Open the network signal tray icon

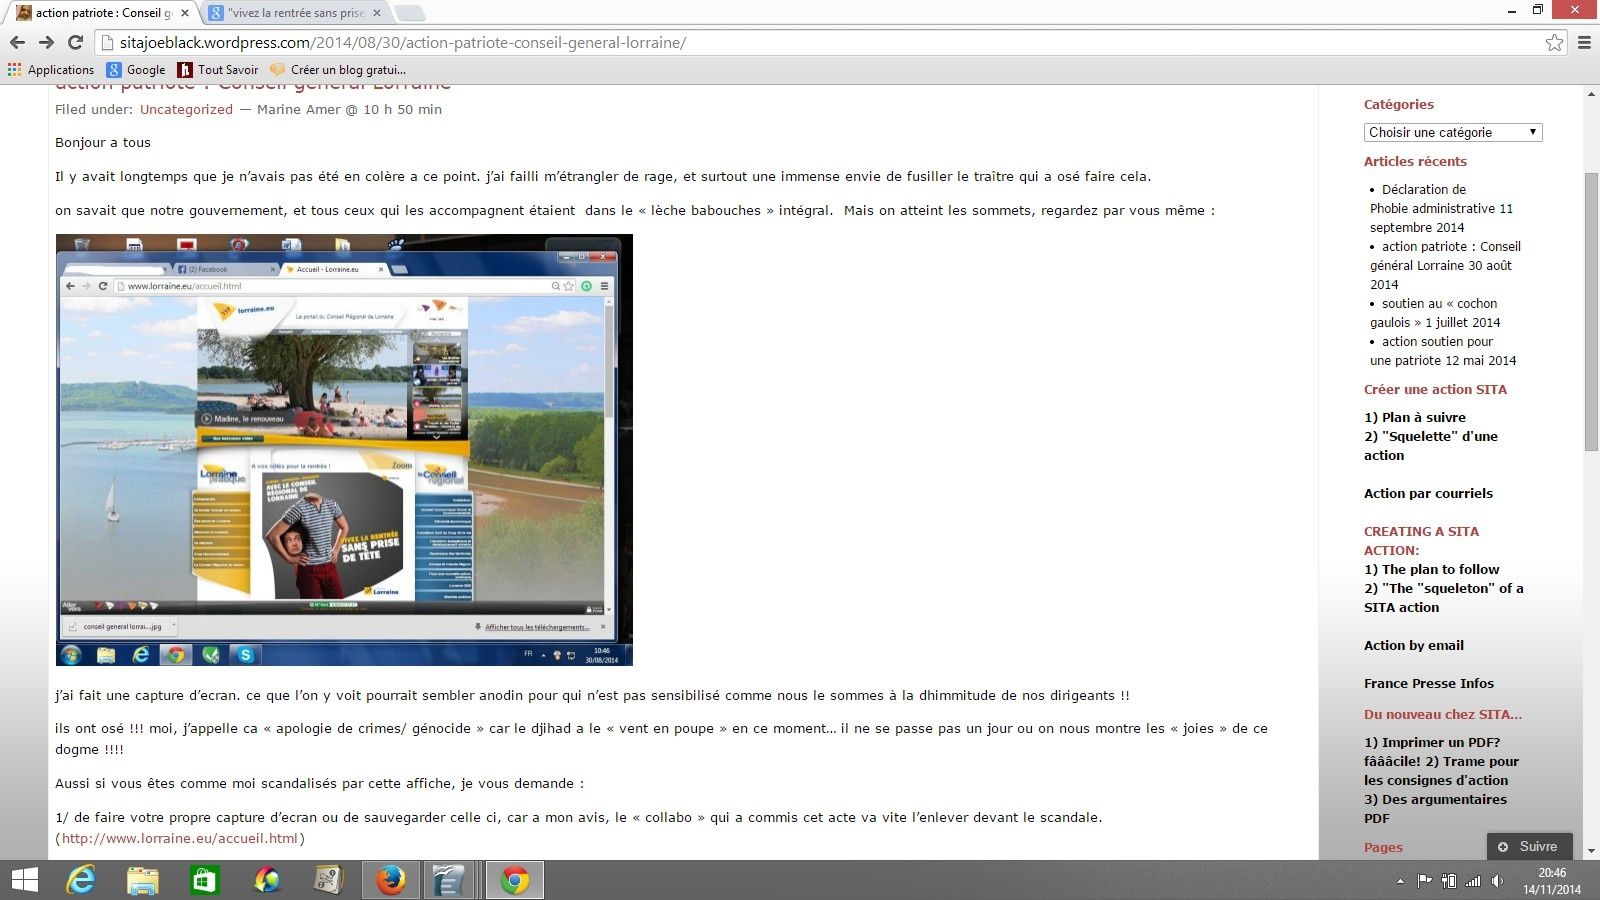click(1473, 881)
